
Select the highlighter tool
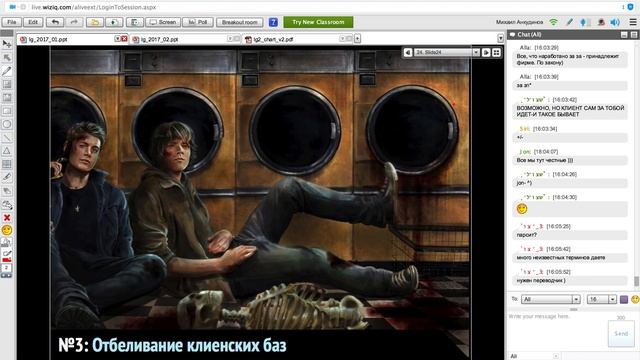(7, 177)
